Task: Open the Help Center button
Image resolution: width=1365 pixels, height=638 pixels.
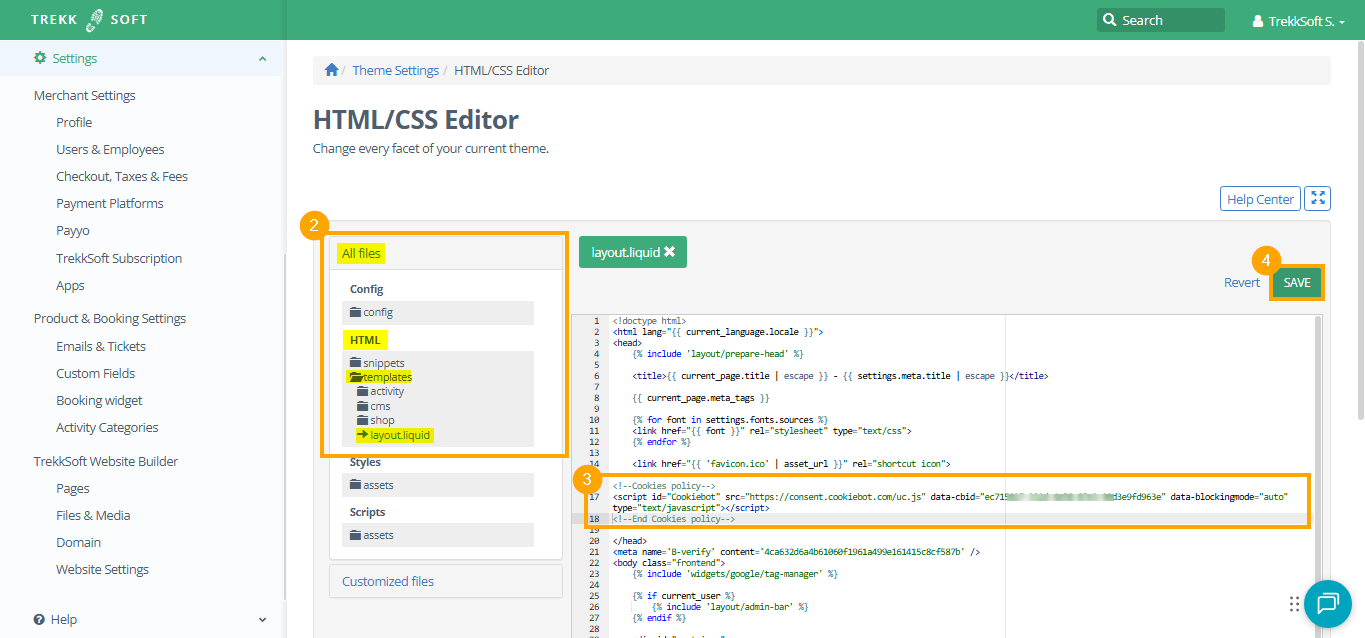Action: [x=1260, y=199]
